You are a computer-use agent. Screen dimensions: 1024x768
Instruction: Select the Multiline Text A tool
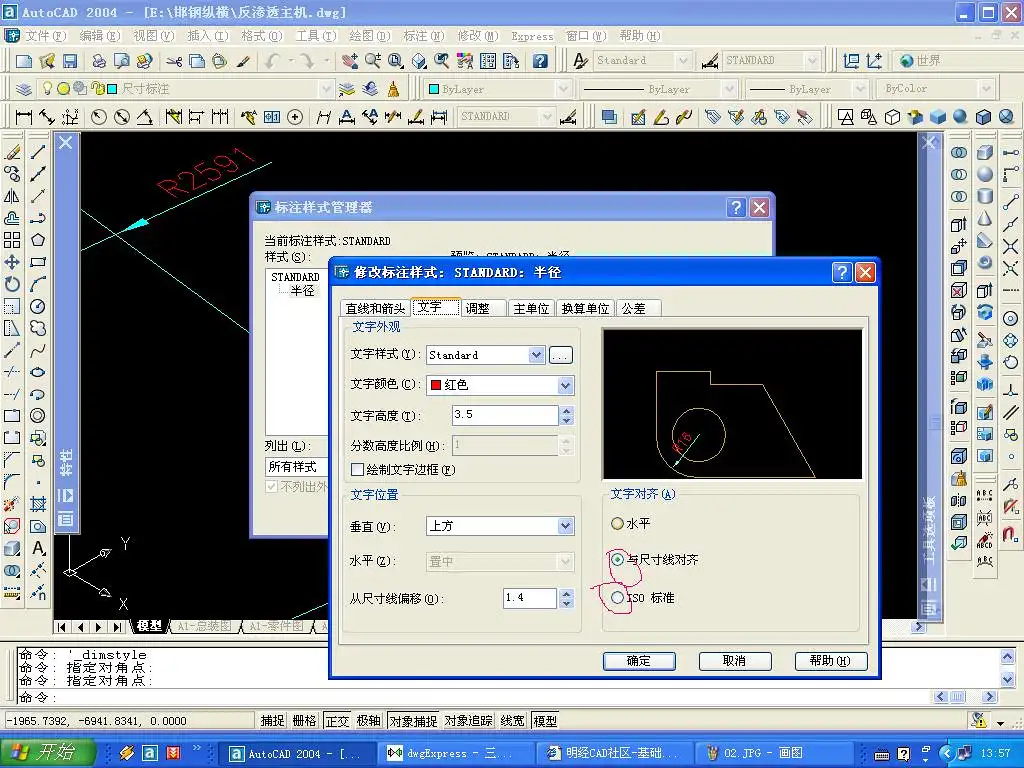pyautogui.click(x=38, y=548)
